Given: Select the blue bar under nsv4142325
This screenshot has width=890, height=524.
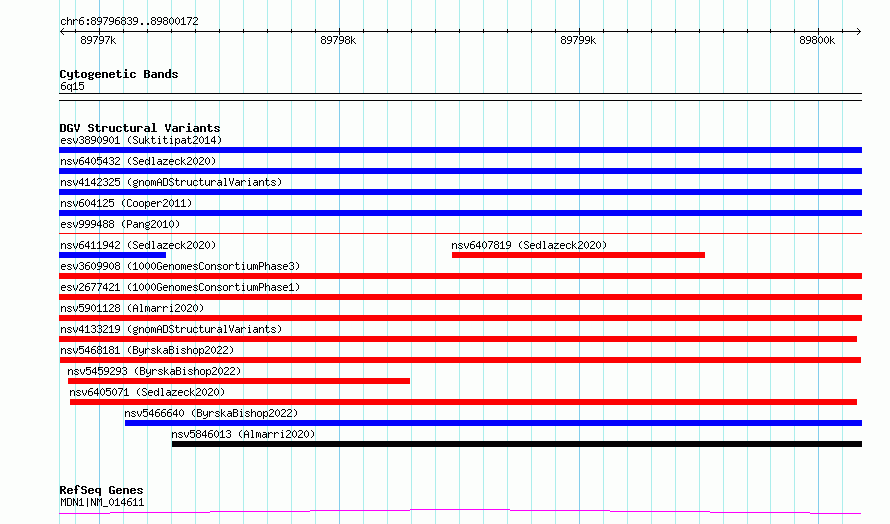Looking at the screenshot, I should coord(460,192).
